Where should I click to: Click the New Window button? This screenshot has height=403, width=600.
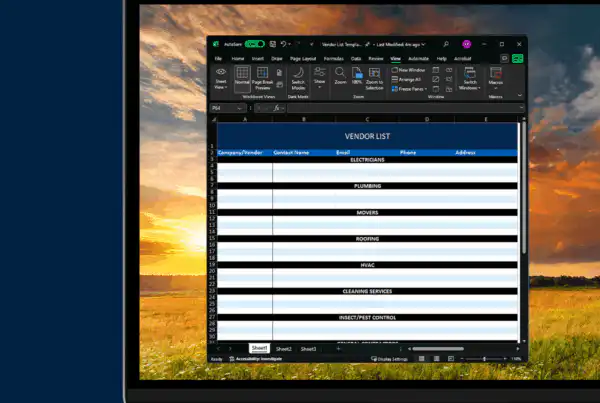tap(408, 70)
